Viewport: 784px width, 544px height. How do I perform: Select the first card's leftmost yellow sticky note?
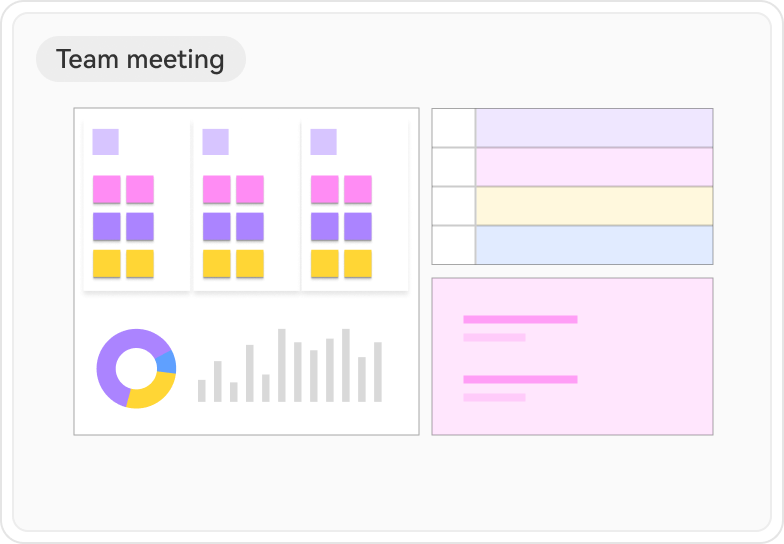click(x=107, y=264)
